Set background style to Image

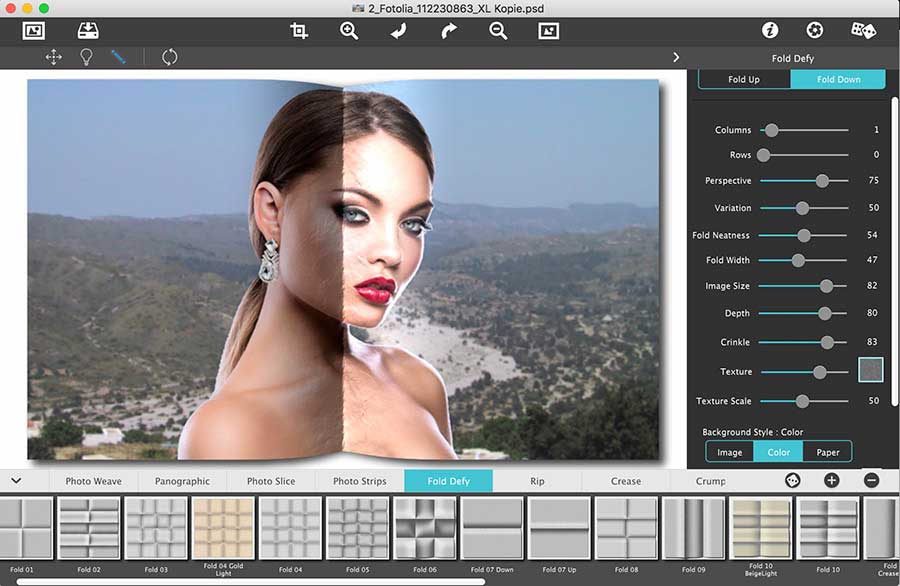click(730, 452)
